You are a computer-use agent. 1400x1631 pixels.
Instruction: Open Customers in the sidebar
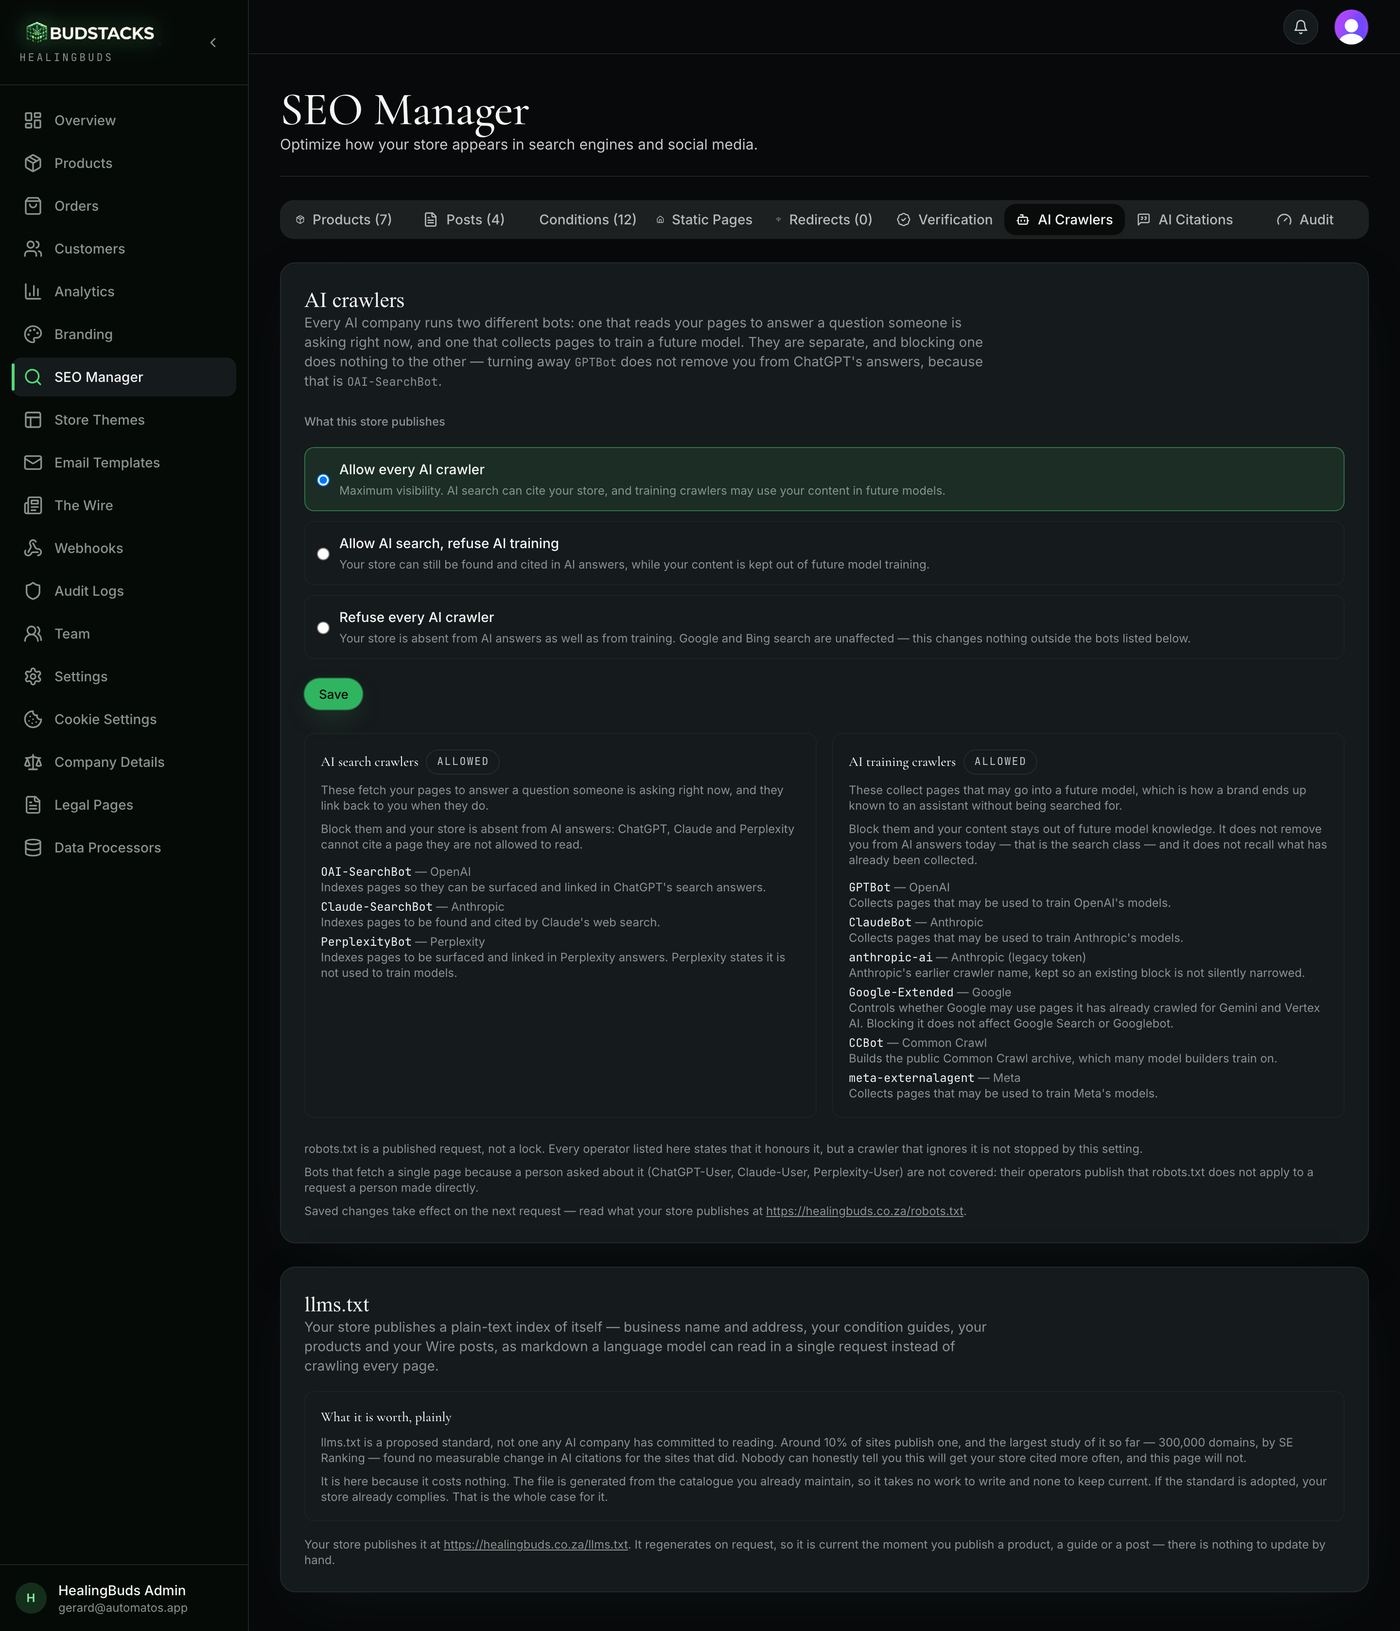tap(124, 249)
